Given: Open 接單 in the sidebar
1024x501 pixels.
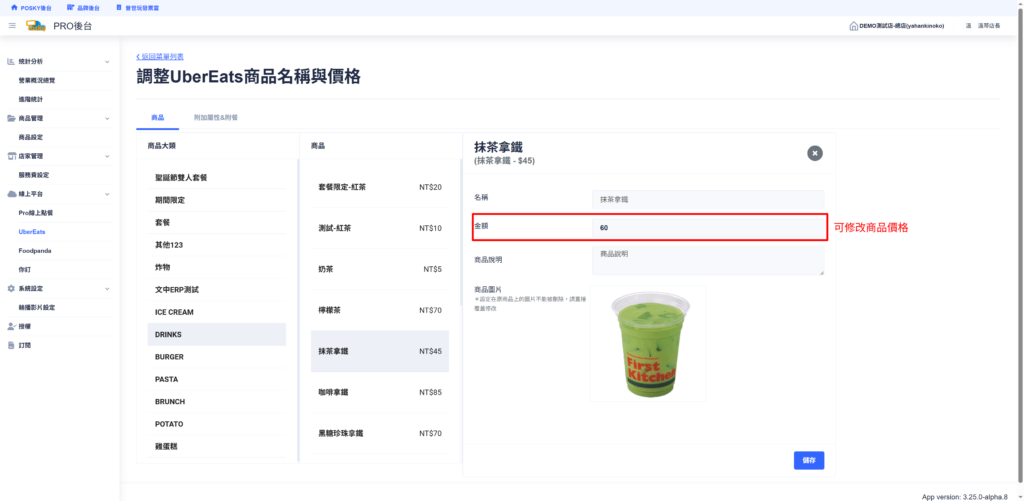Looking at the screenshot, I should [24, 326].
